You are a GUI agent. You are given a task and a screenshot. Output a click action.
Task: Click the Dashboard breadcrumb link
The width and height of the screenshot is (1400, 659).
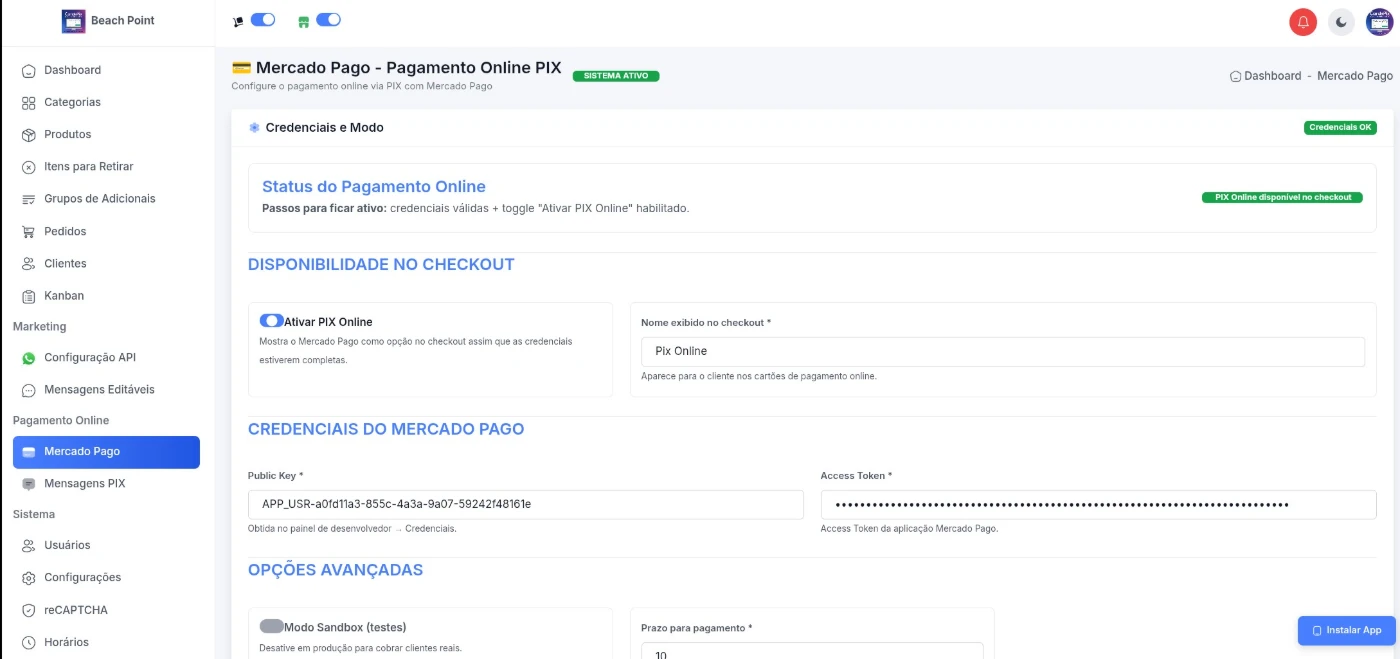pyautogui.click(x=1272, y=76)
